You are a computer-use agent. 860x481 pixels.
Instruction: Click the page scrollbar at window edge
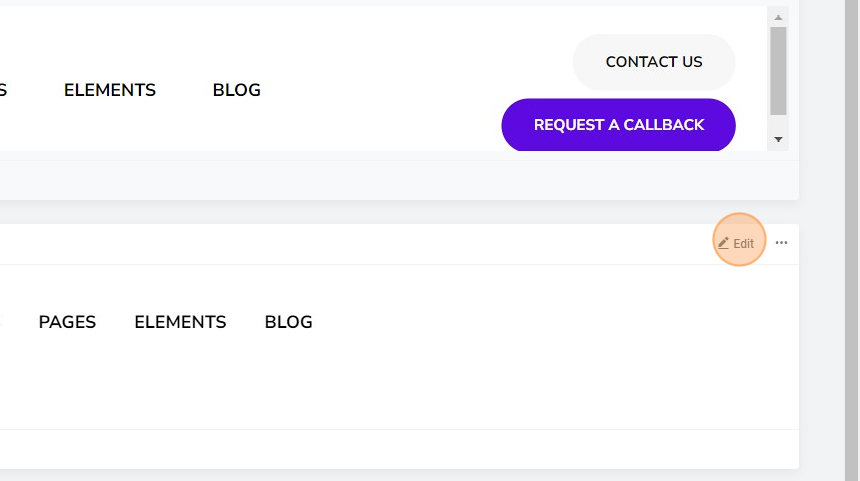coord(851,240)
